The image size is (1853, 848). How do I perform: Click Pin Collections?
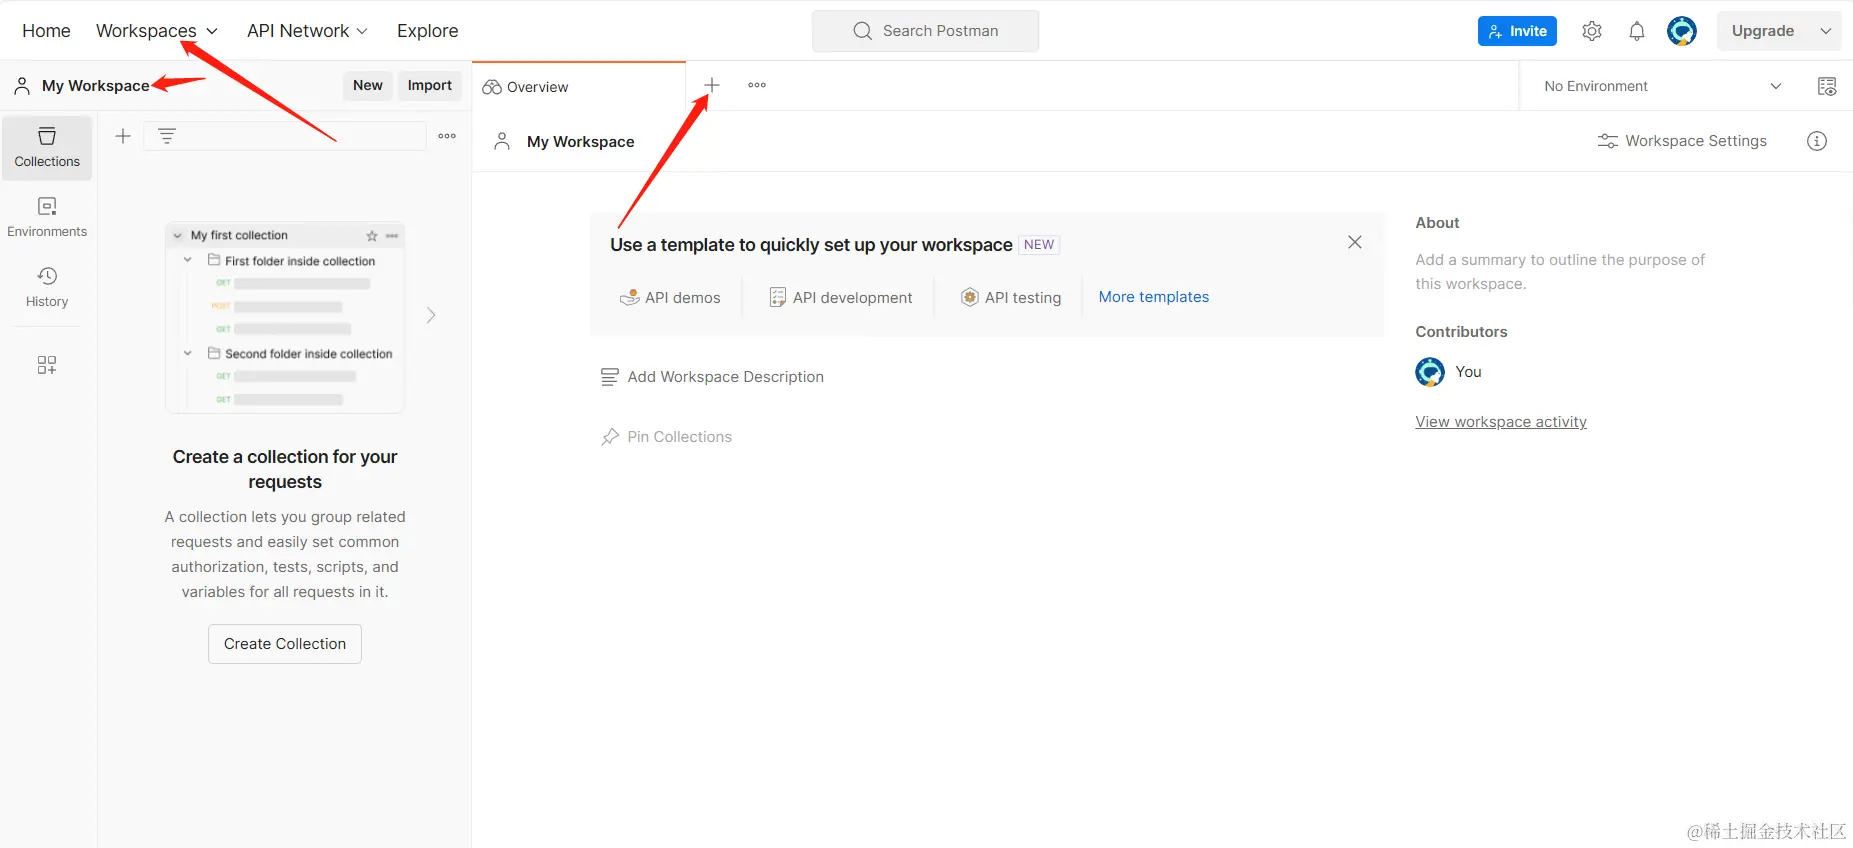click(x=666, y=437)
